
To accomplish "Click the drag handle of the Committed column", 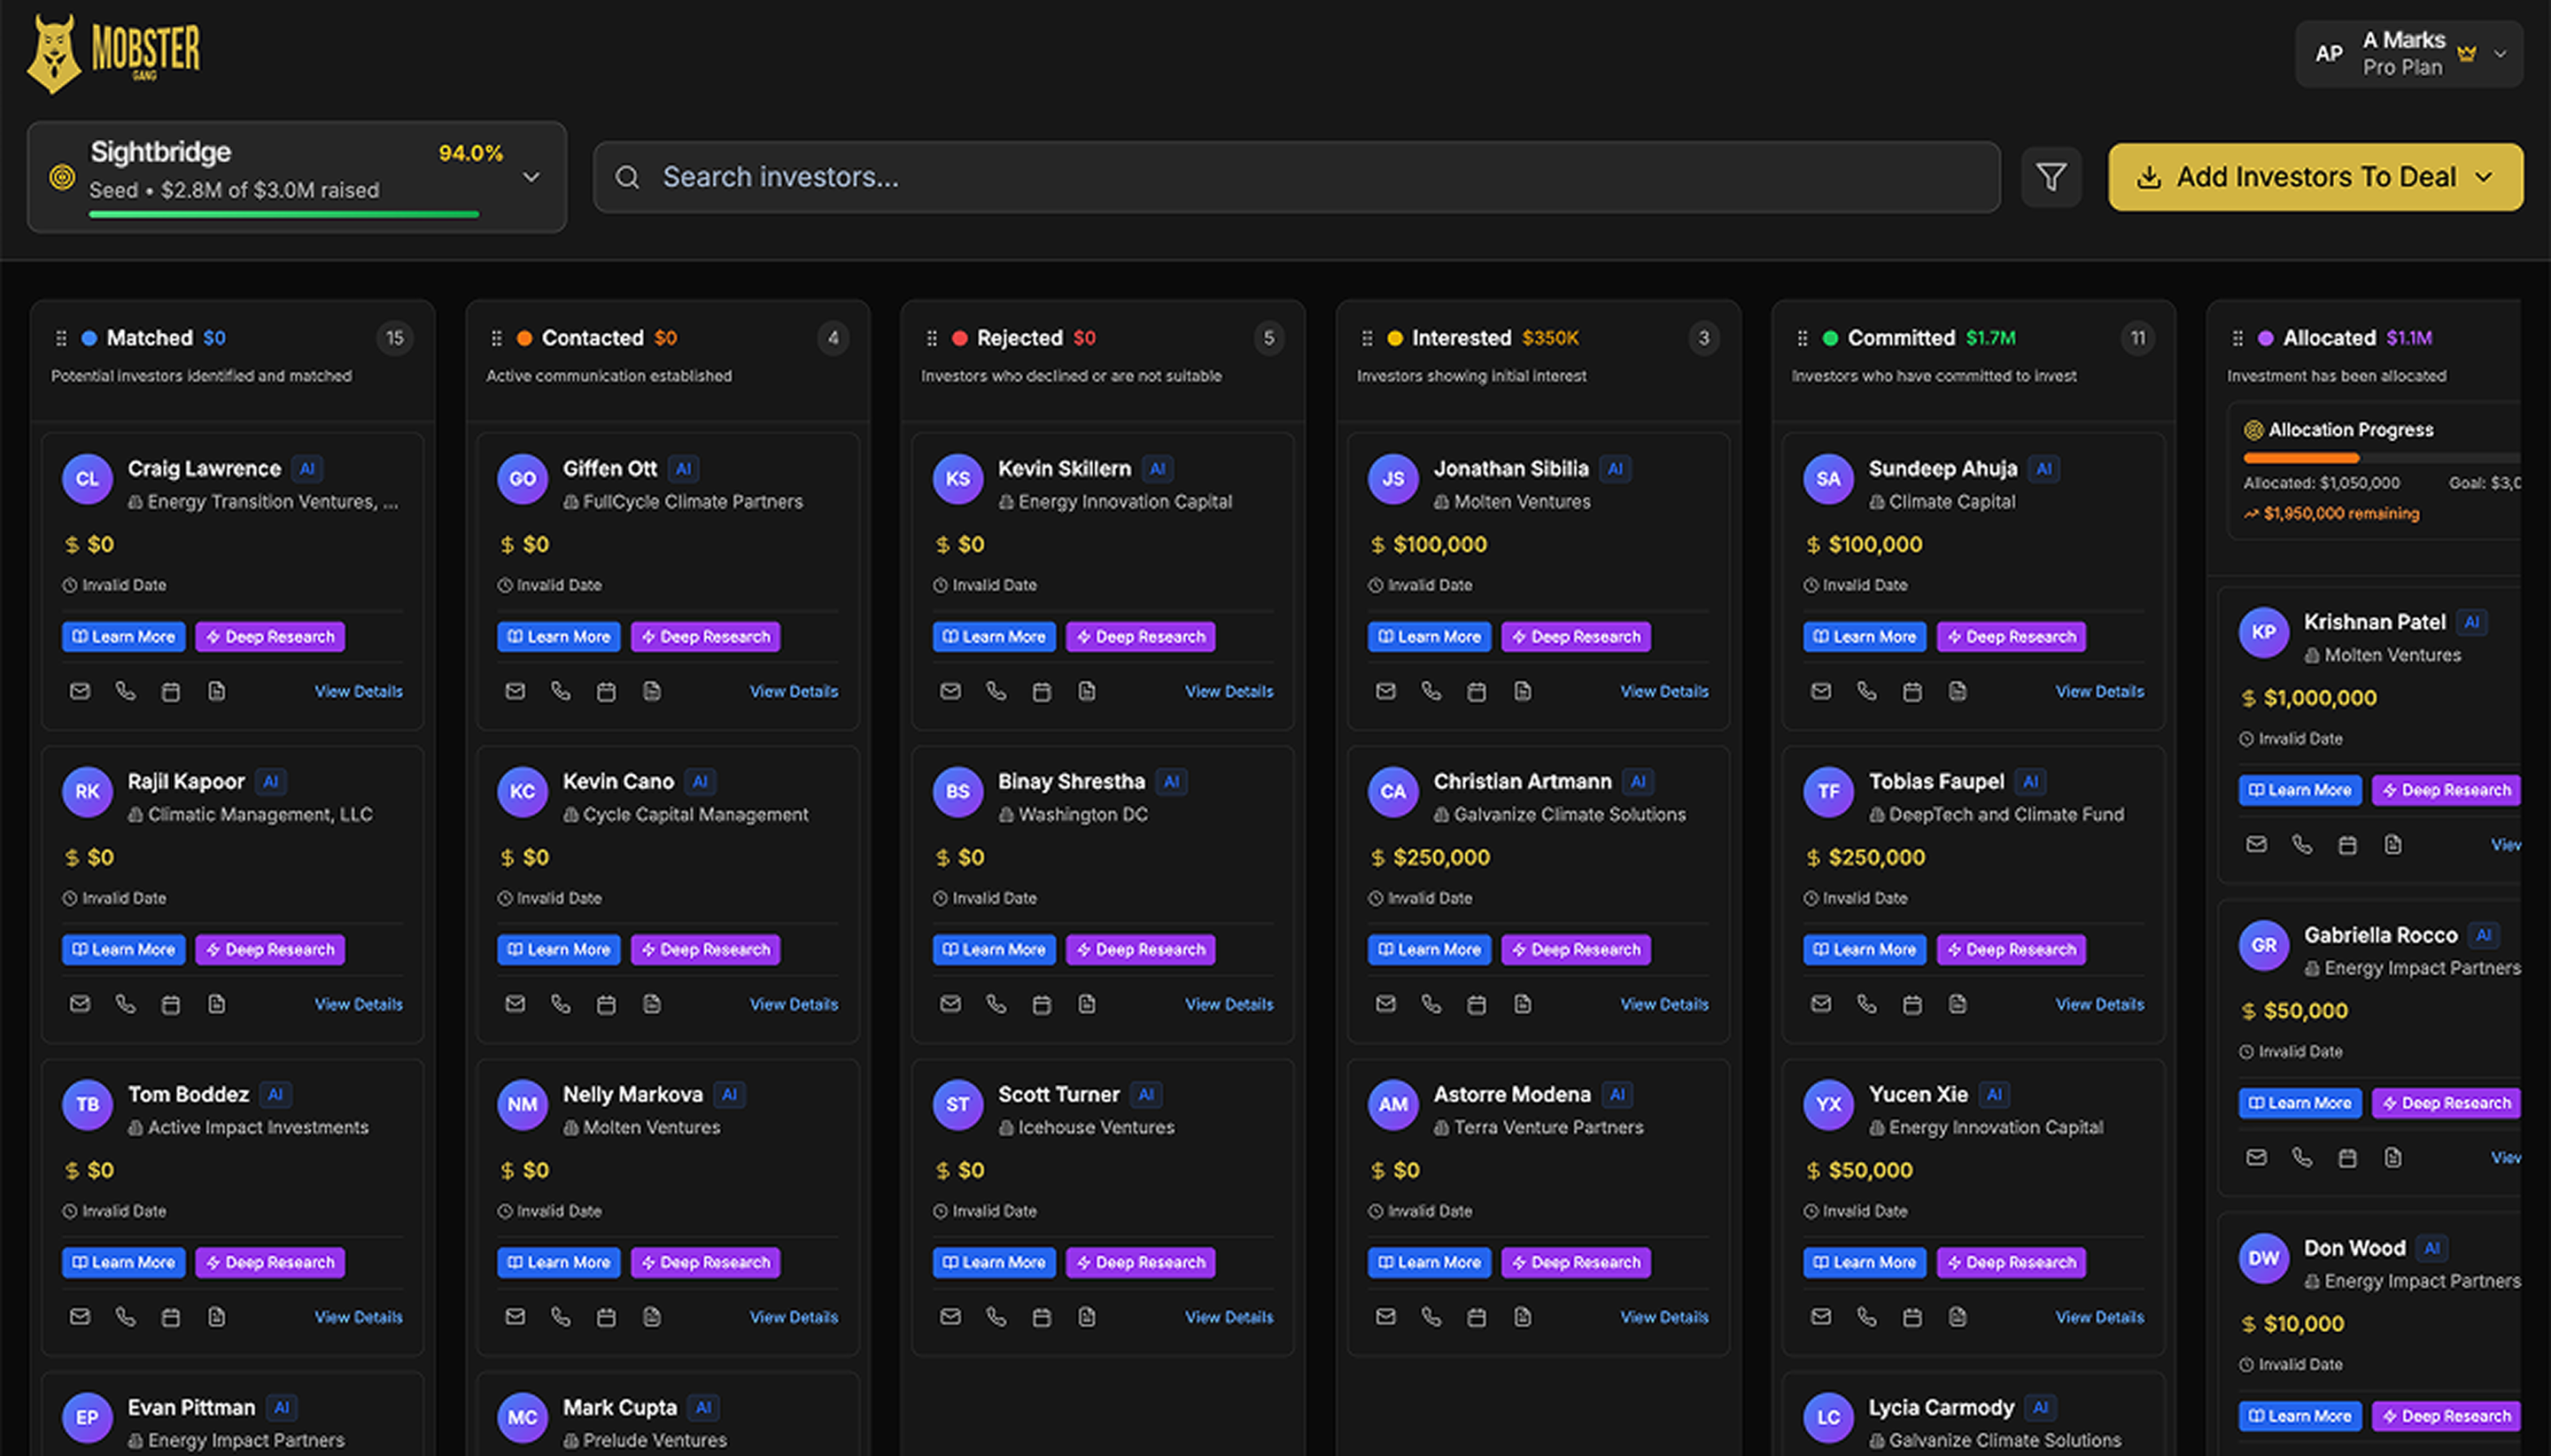I will point(1802,338).
